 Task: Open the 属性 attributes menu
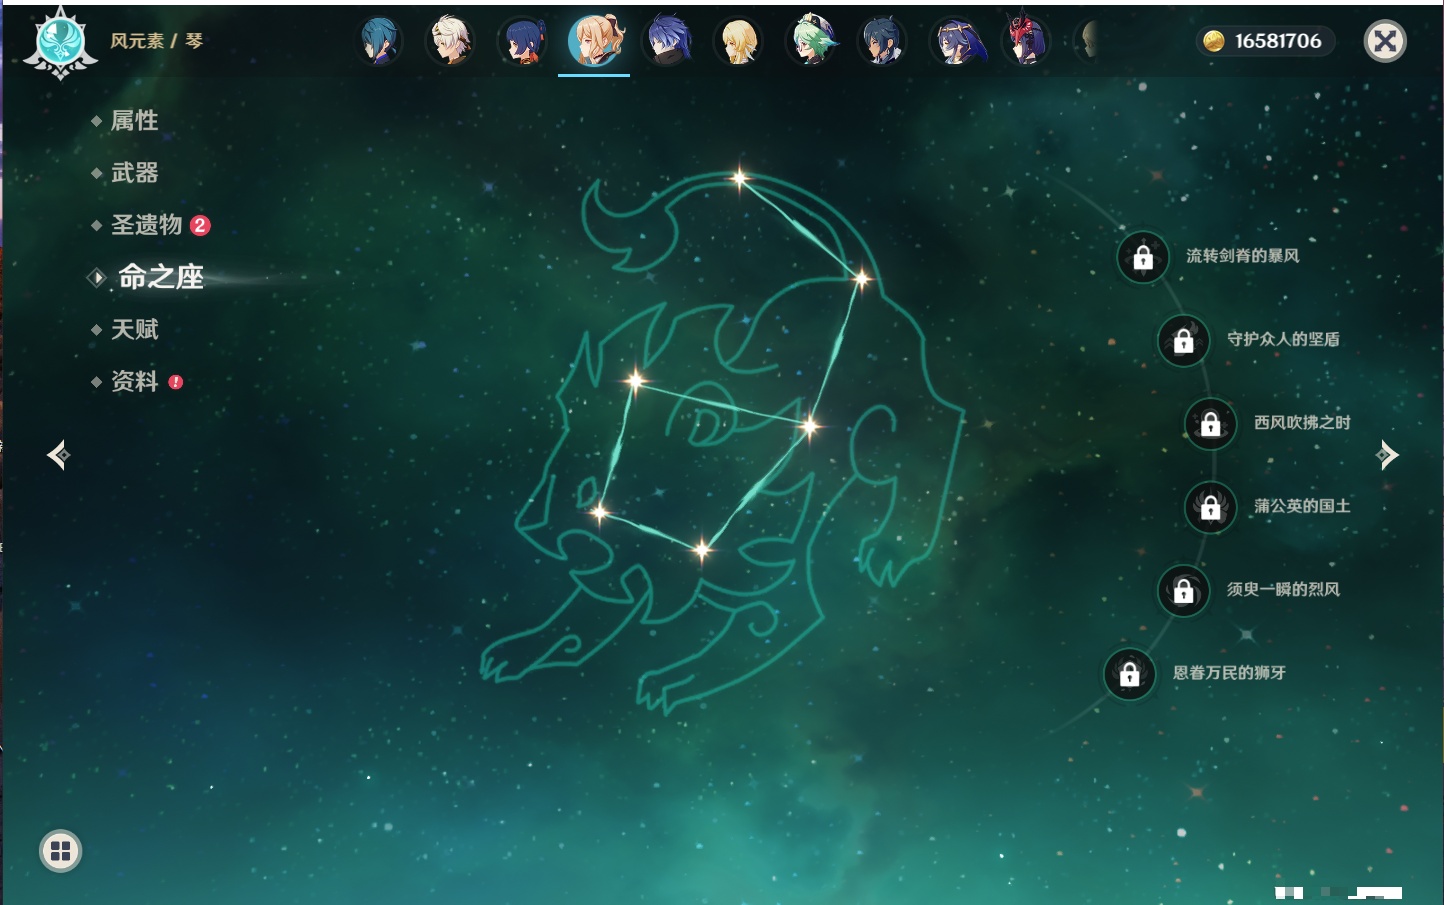[134, 121]
